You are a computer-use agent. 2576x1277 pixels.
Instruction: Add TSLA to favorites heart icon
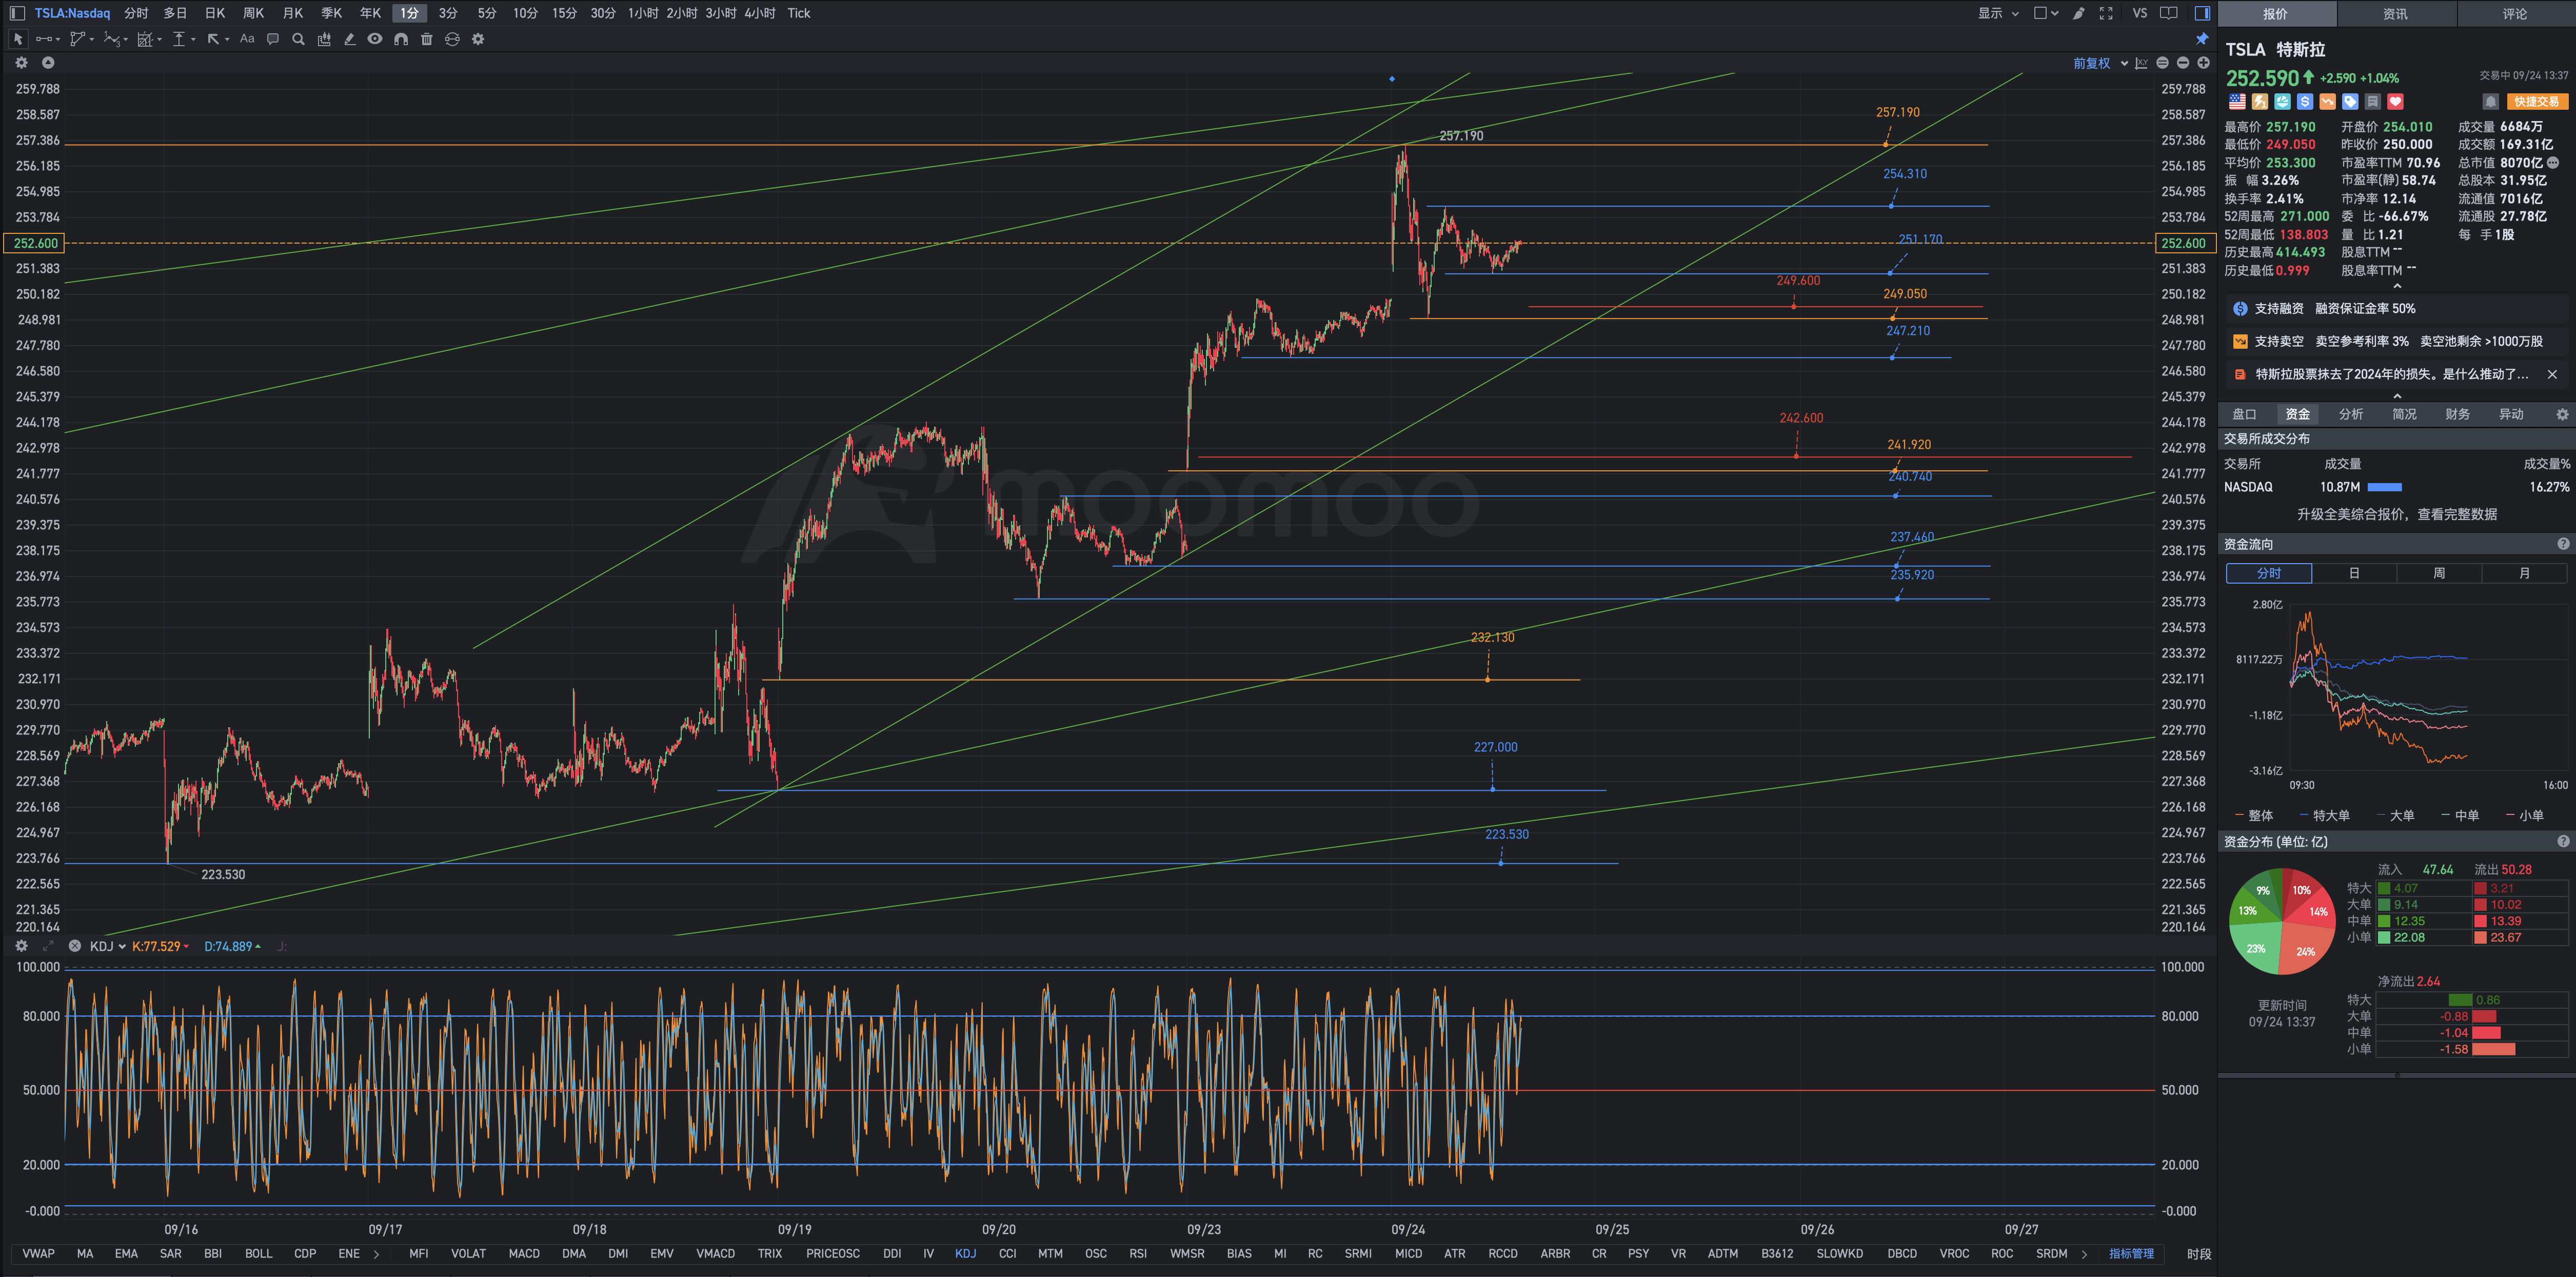click(x=2395, y=102)
